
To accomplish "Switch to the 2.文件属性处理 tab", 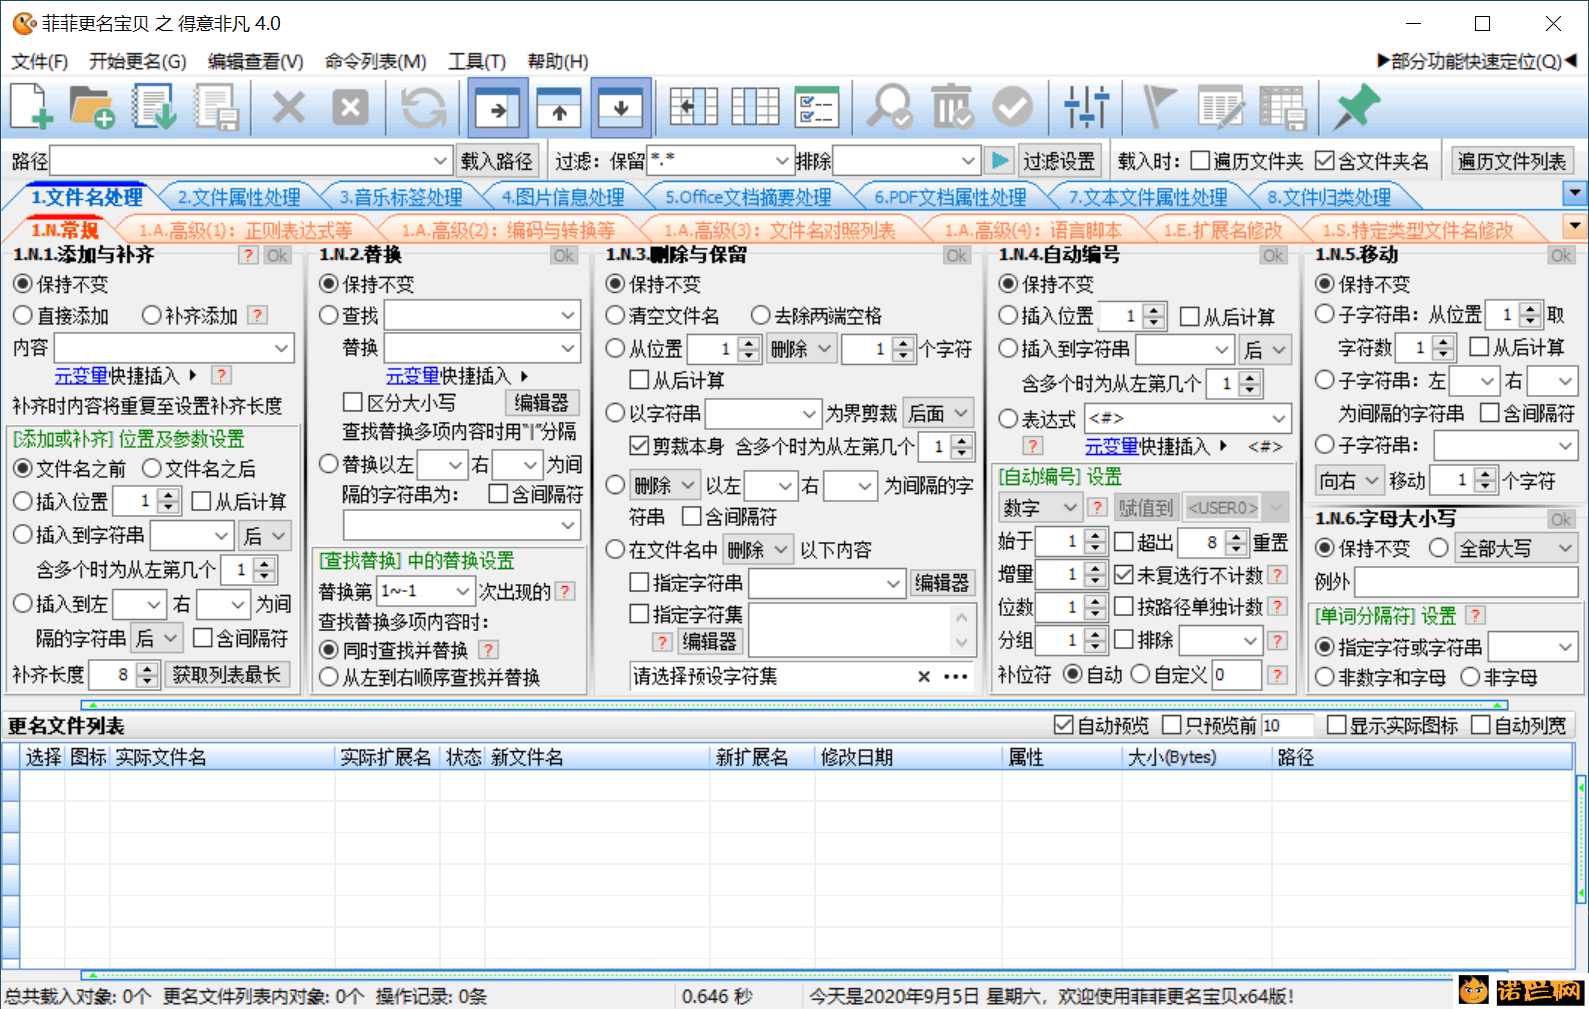I will pos(239,197).
